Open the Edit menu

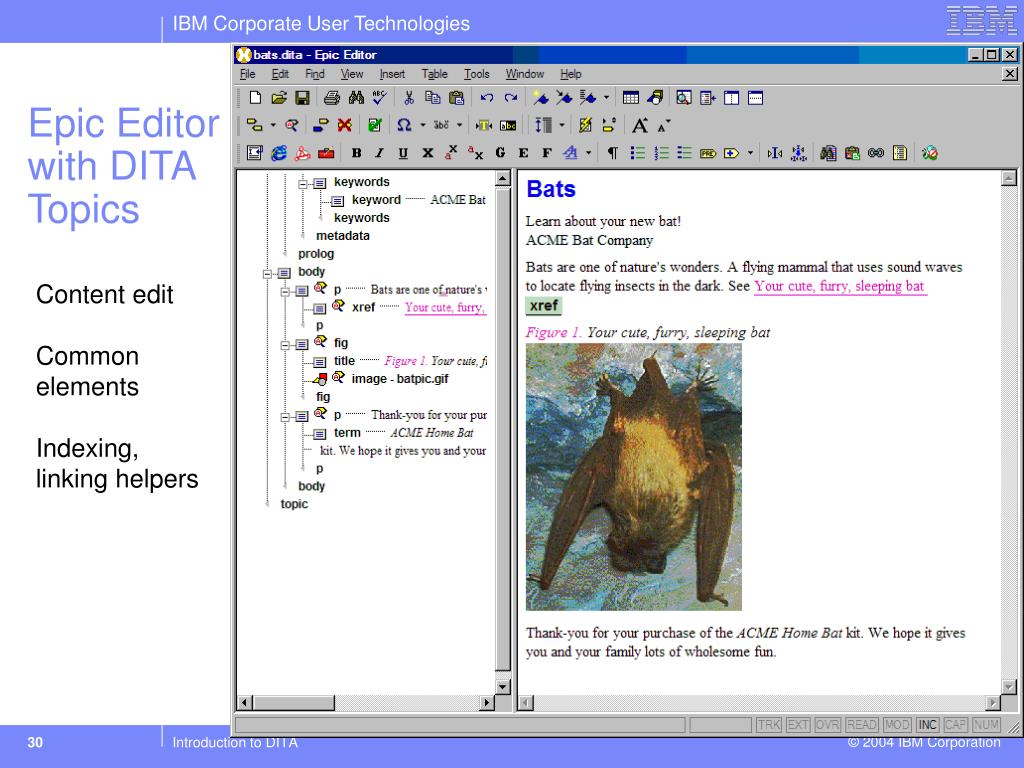tap(280, 74)
